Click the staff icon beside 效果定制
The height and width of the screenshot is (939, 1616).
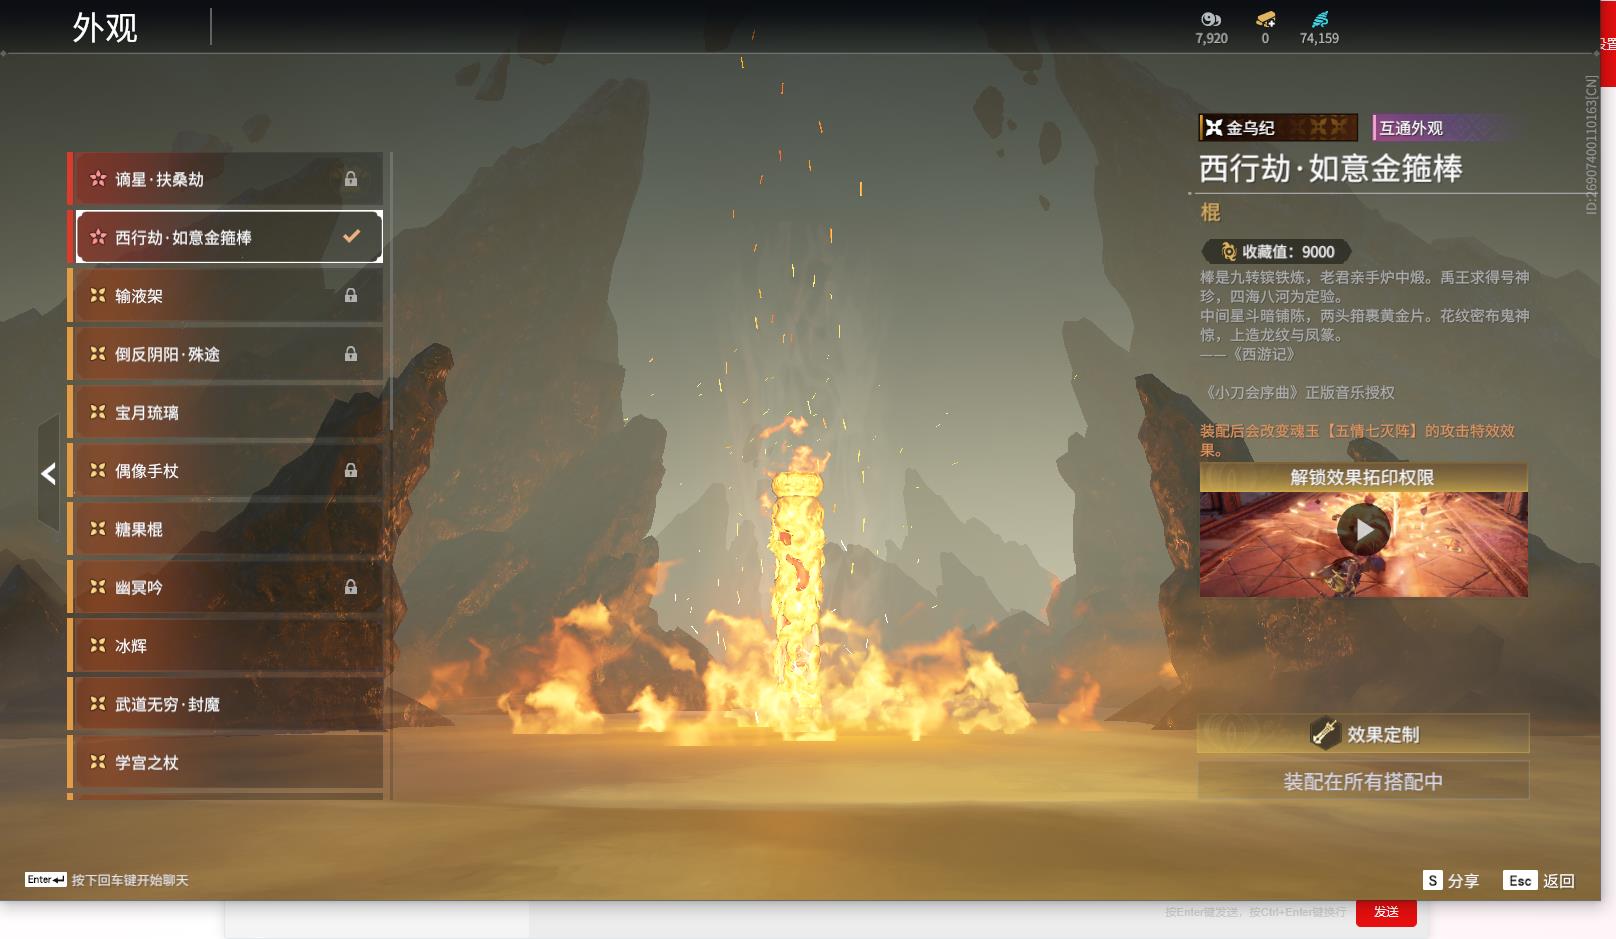tap(1325, 734)
